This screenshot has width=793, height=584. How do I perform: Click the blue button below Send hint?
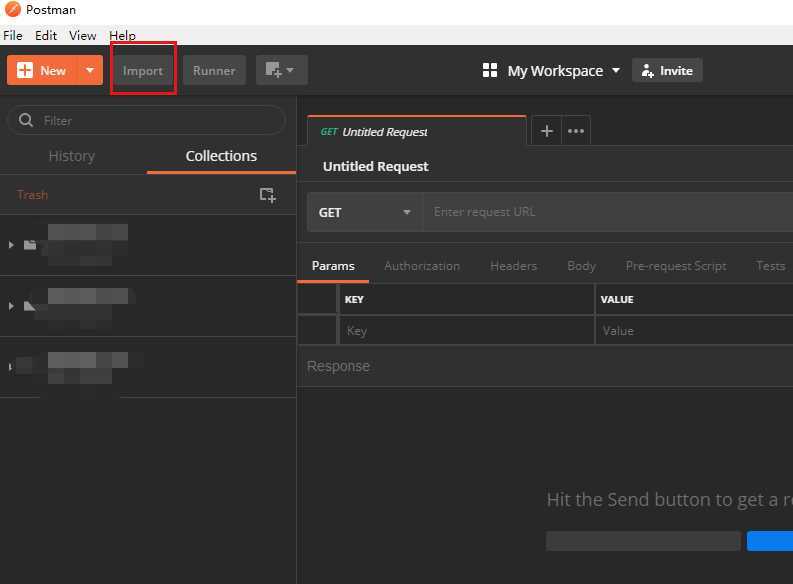coord(770,541)
